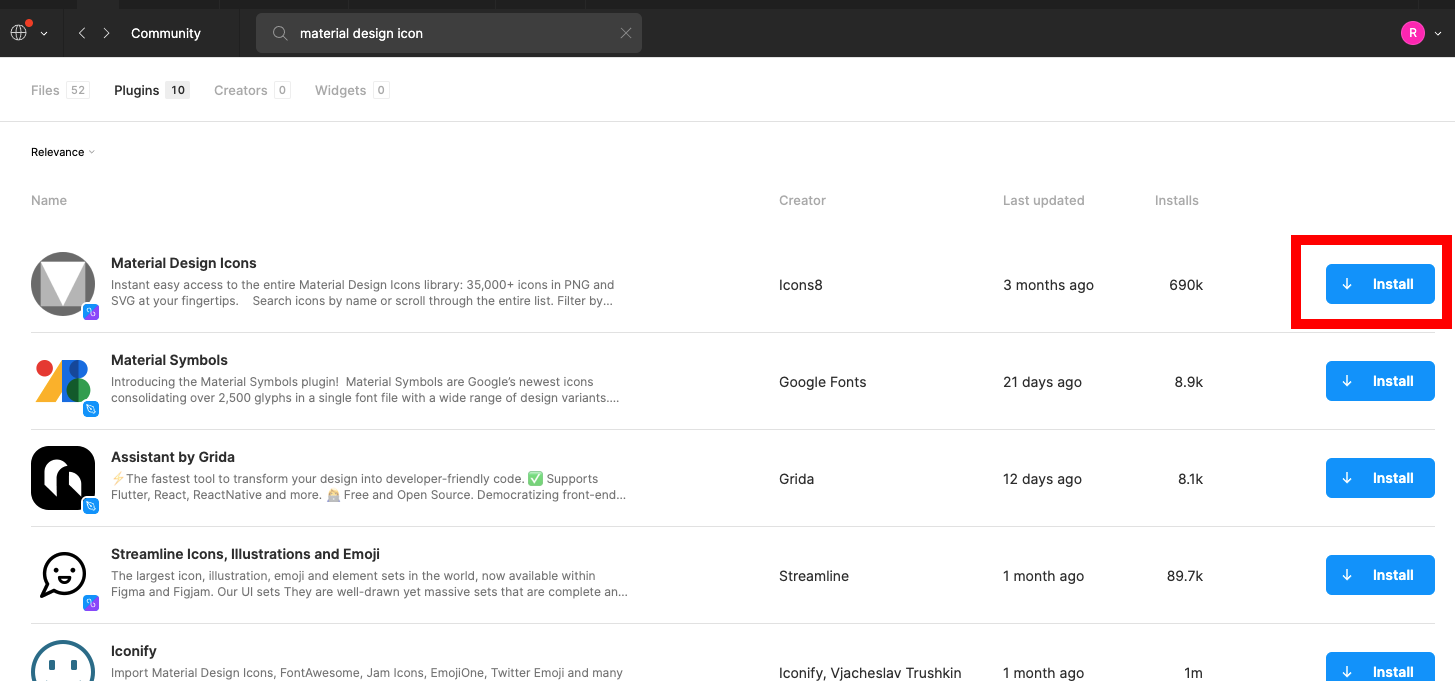Open the Widgets tab

click(x=352, y=90)
